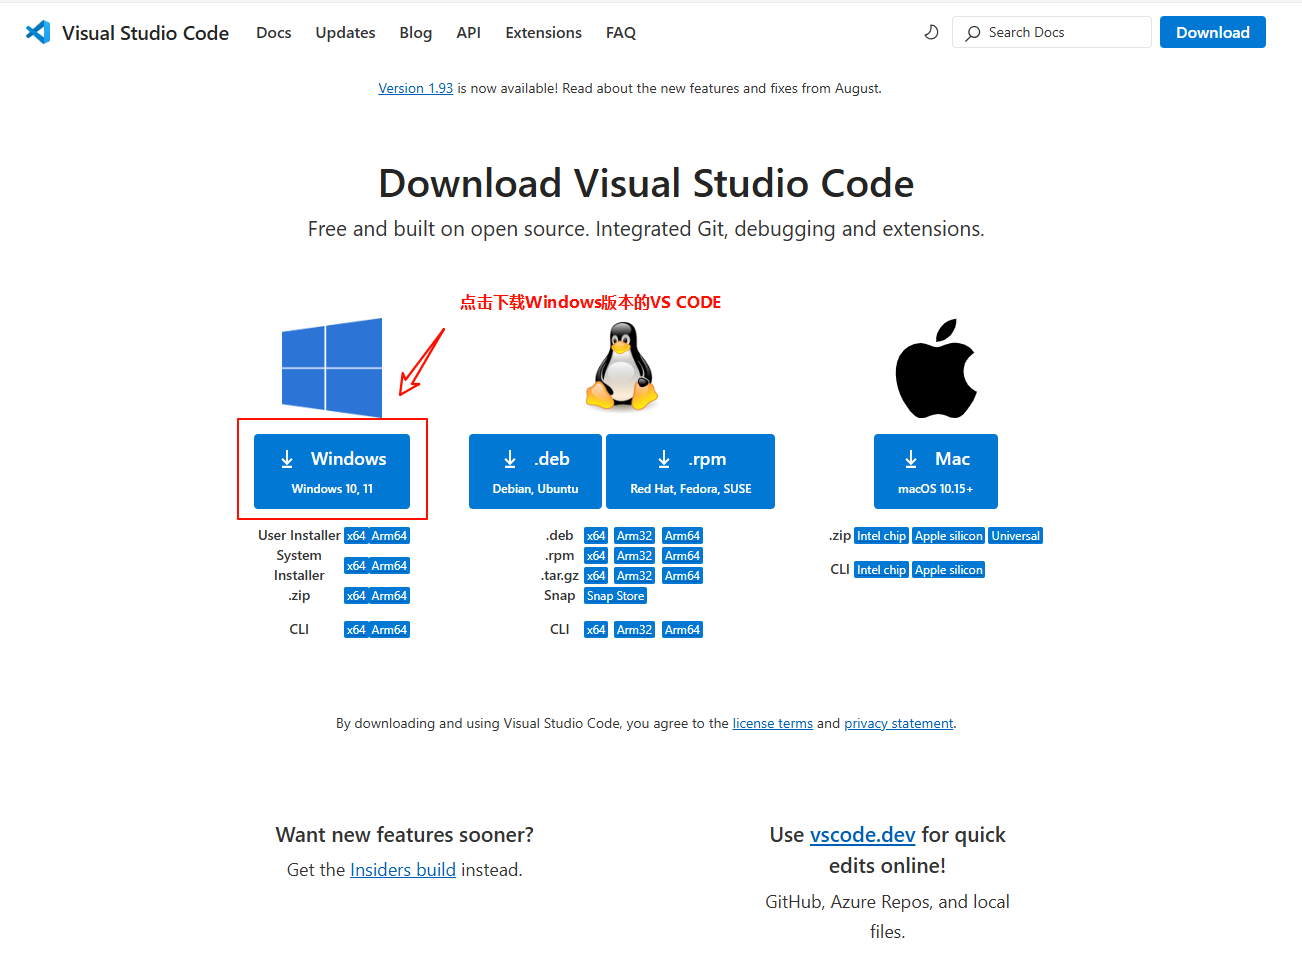Open the Snap Store badge for Linux
The image size is (1302, 963).
point(615,595)
